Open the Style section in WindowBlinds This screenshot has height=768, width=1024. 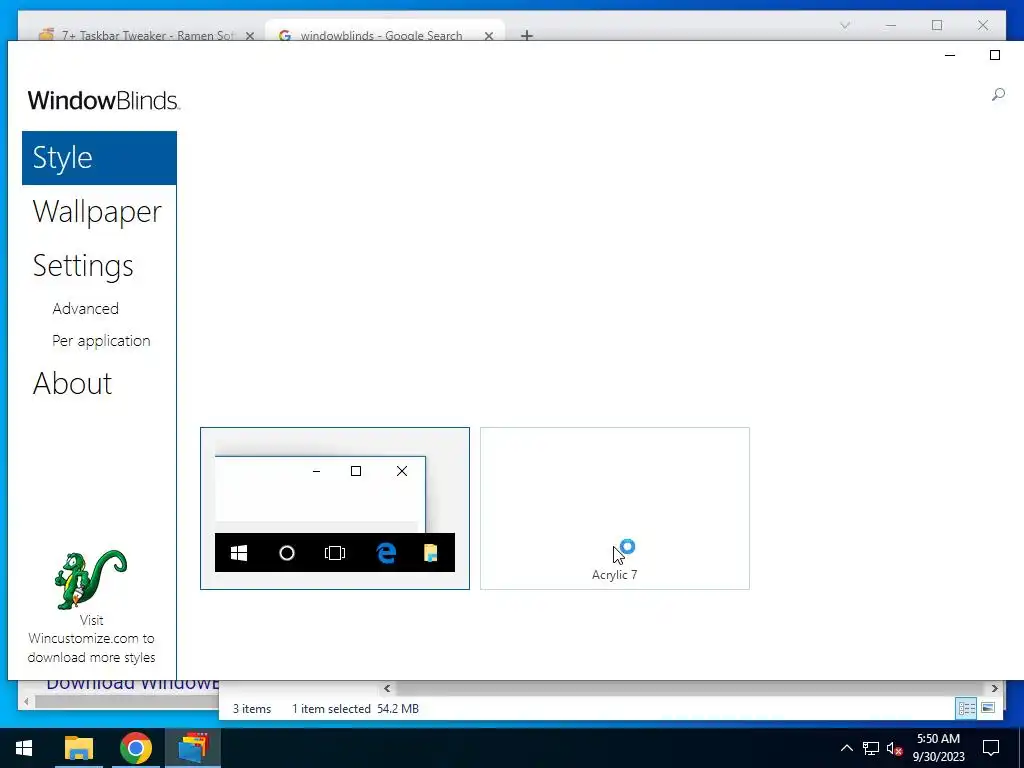pyautogui.click(x=99, y=158)
